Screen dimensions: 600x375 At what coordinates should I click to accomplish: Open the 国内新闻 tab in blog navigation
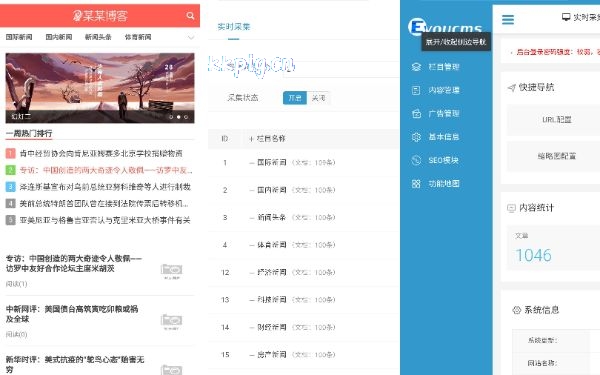(59, 37)
